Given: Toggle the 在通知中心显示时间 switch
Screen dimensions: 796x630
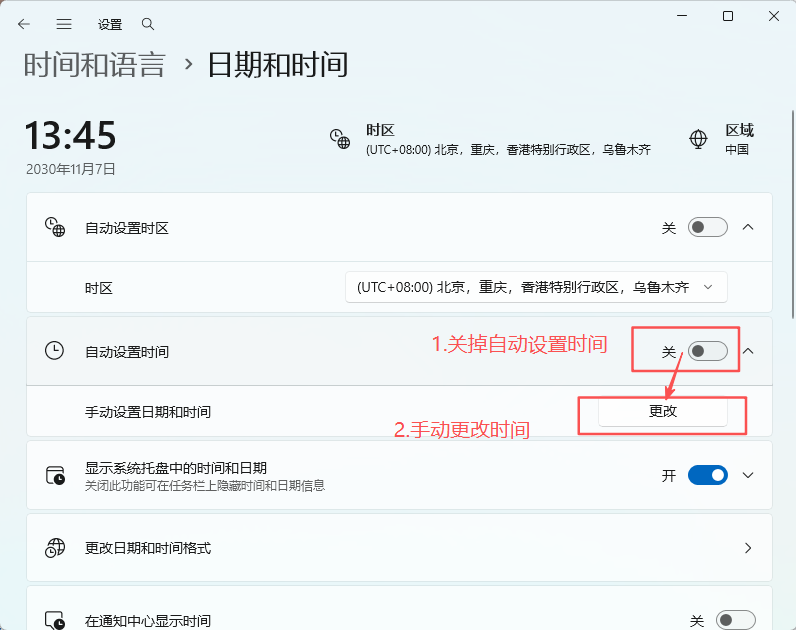Looking at the screenshot, I should click(734, 621).
